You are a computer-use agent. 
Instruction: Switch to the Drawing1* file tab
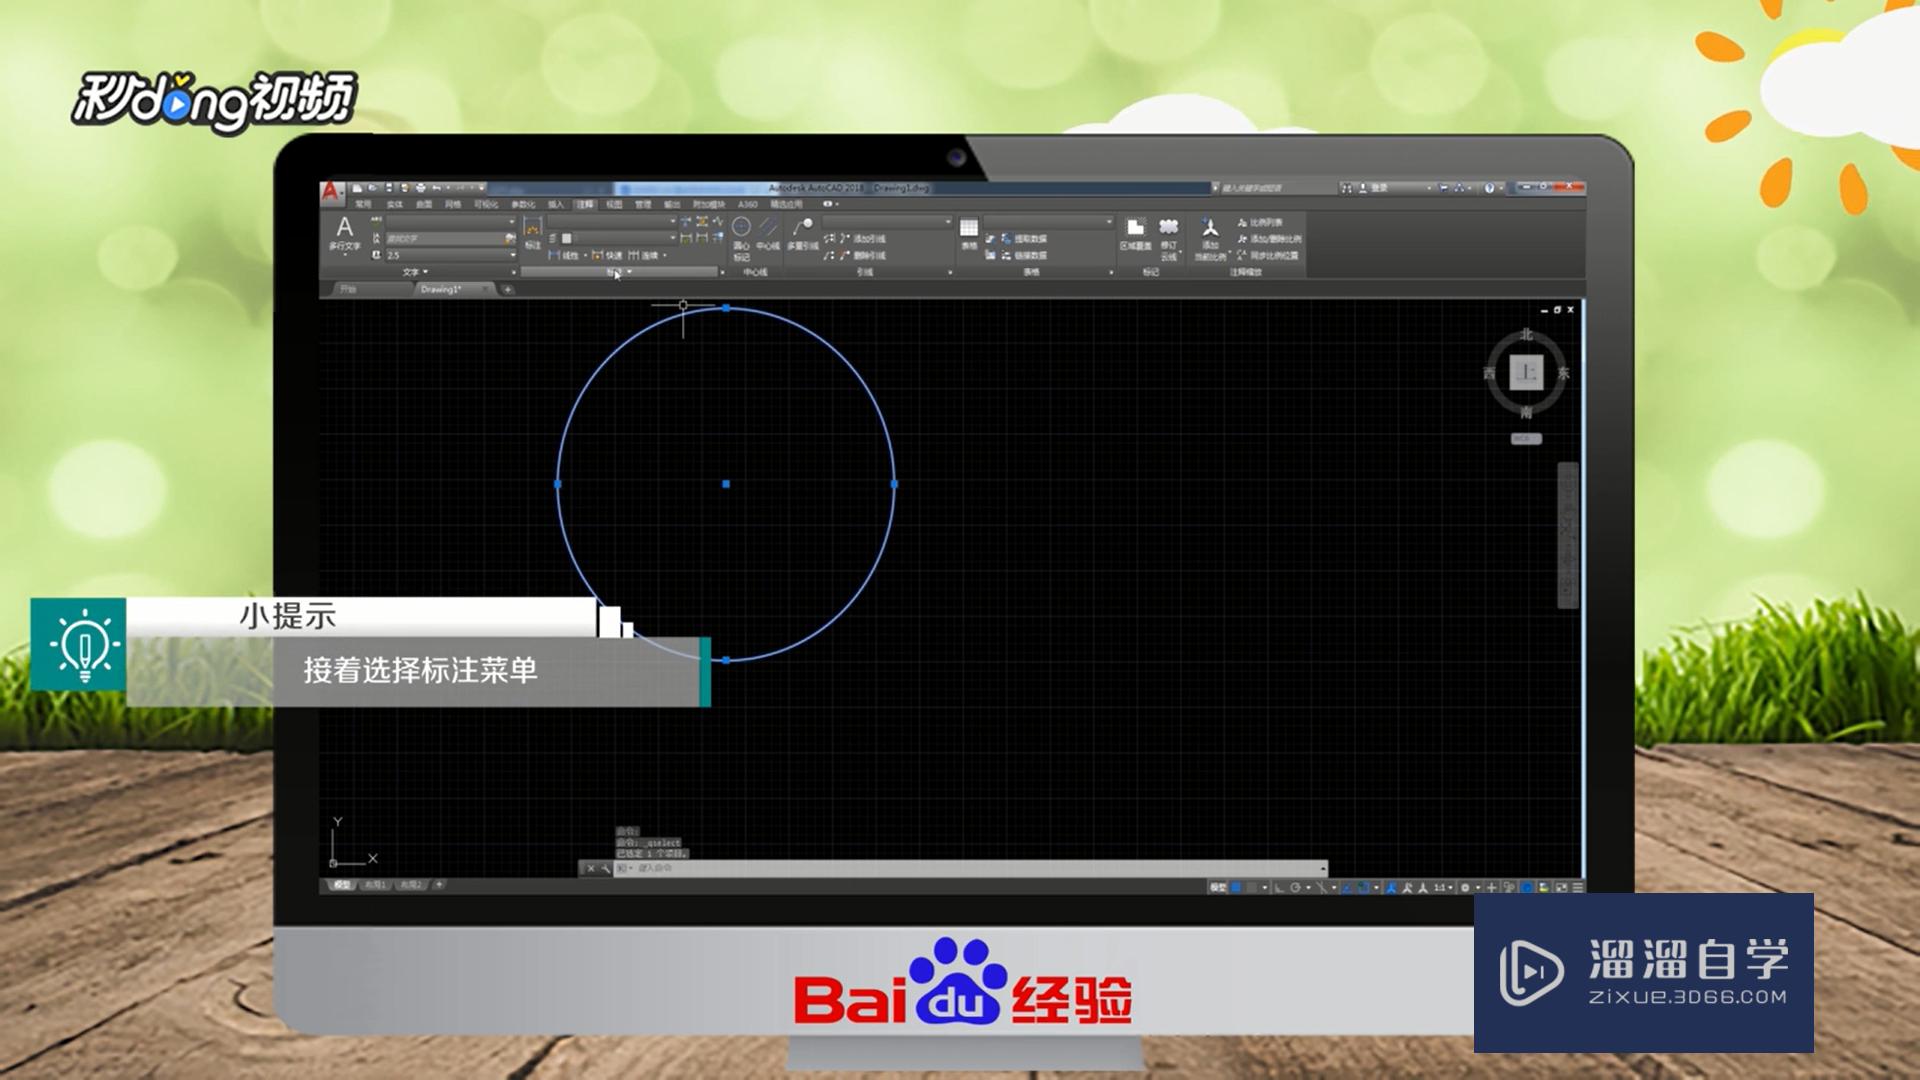[x=440, y=289]
